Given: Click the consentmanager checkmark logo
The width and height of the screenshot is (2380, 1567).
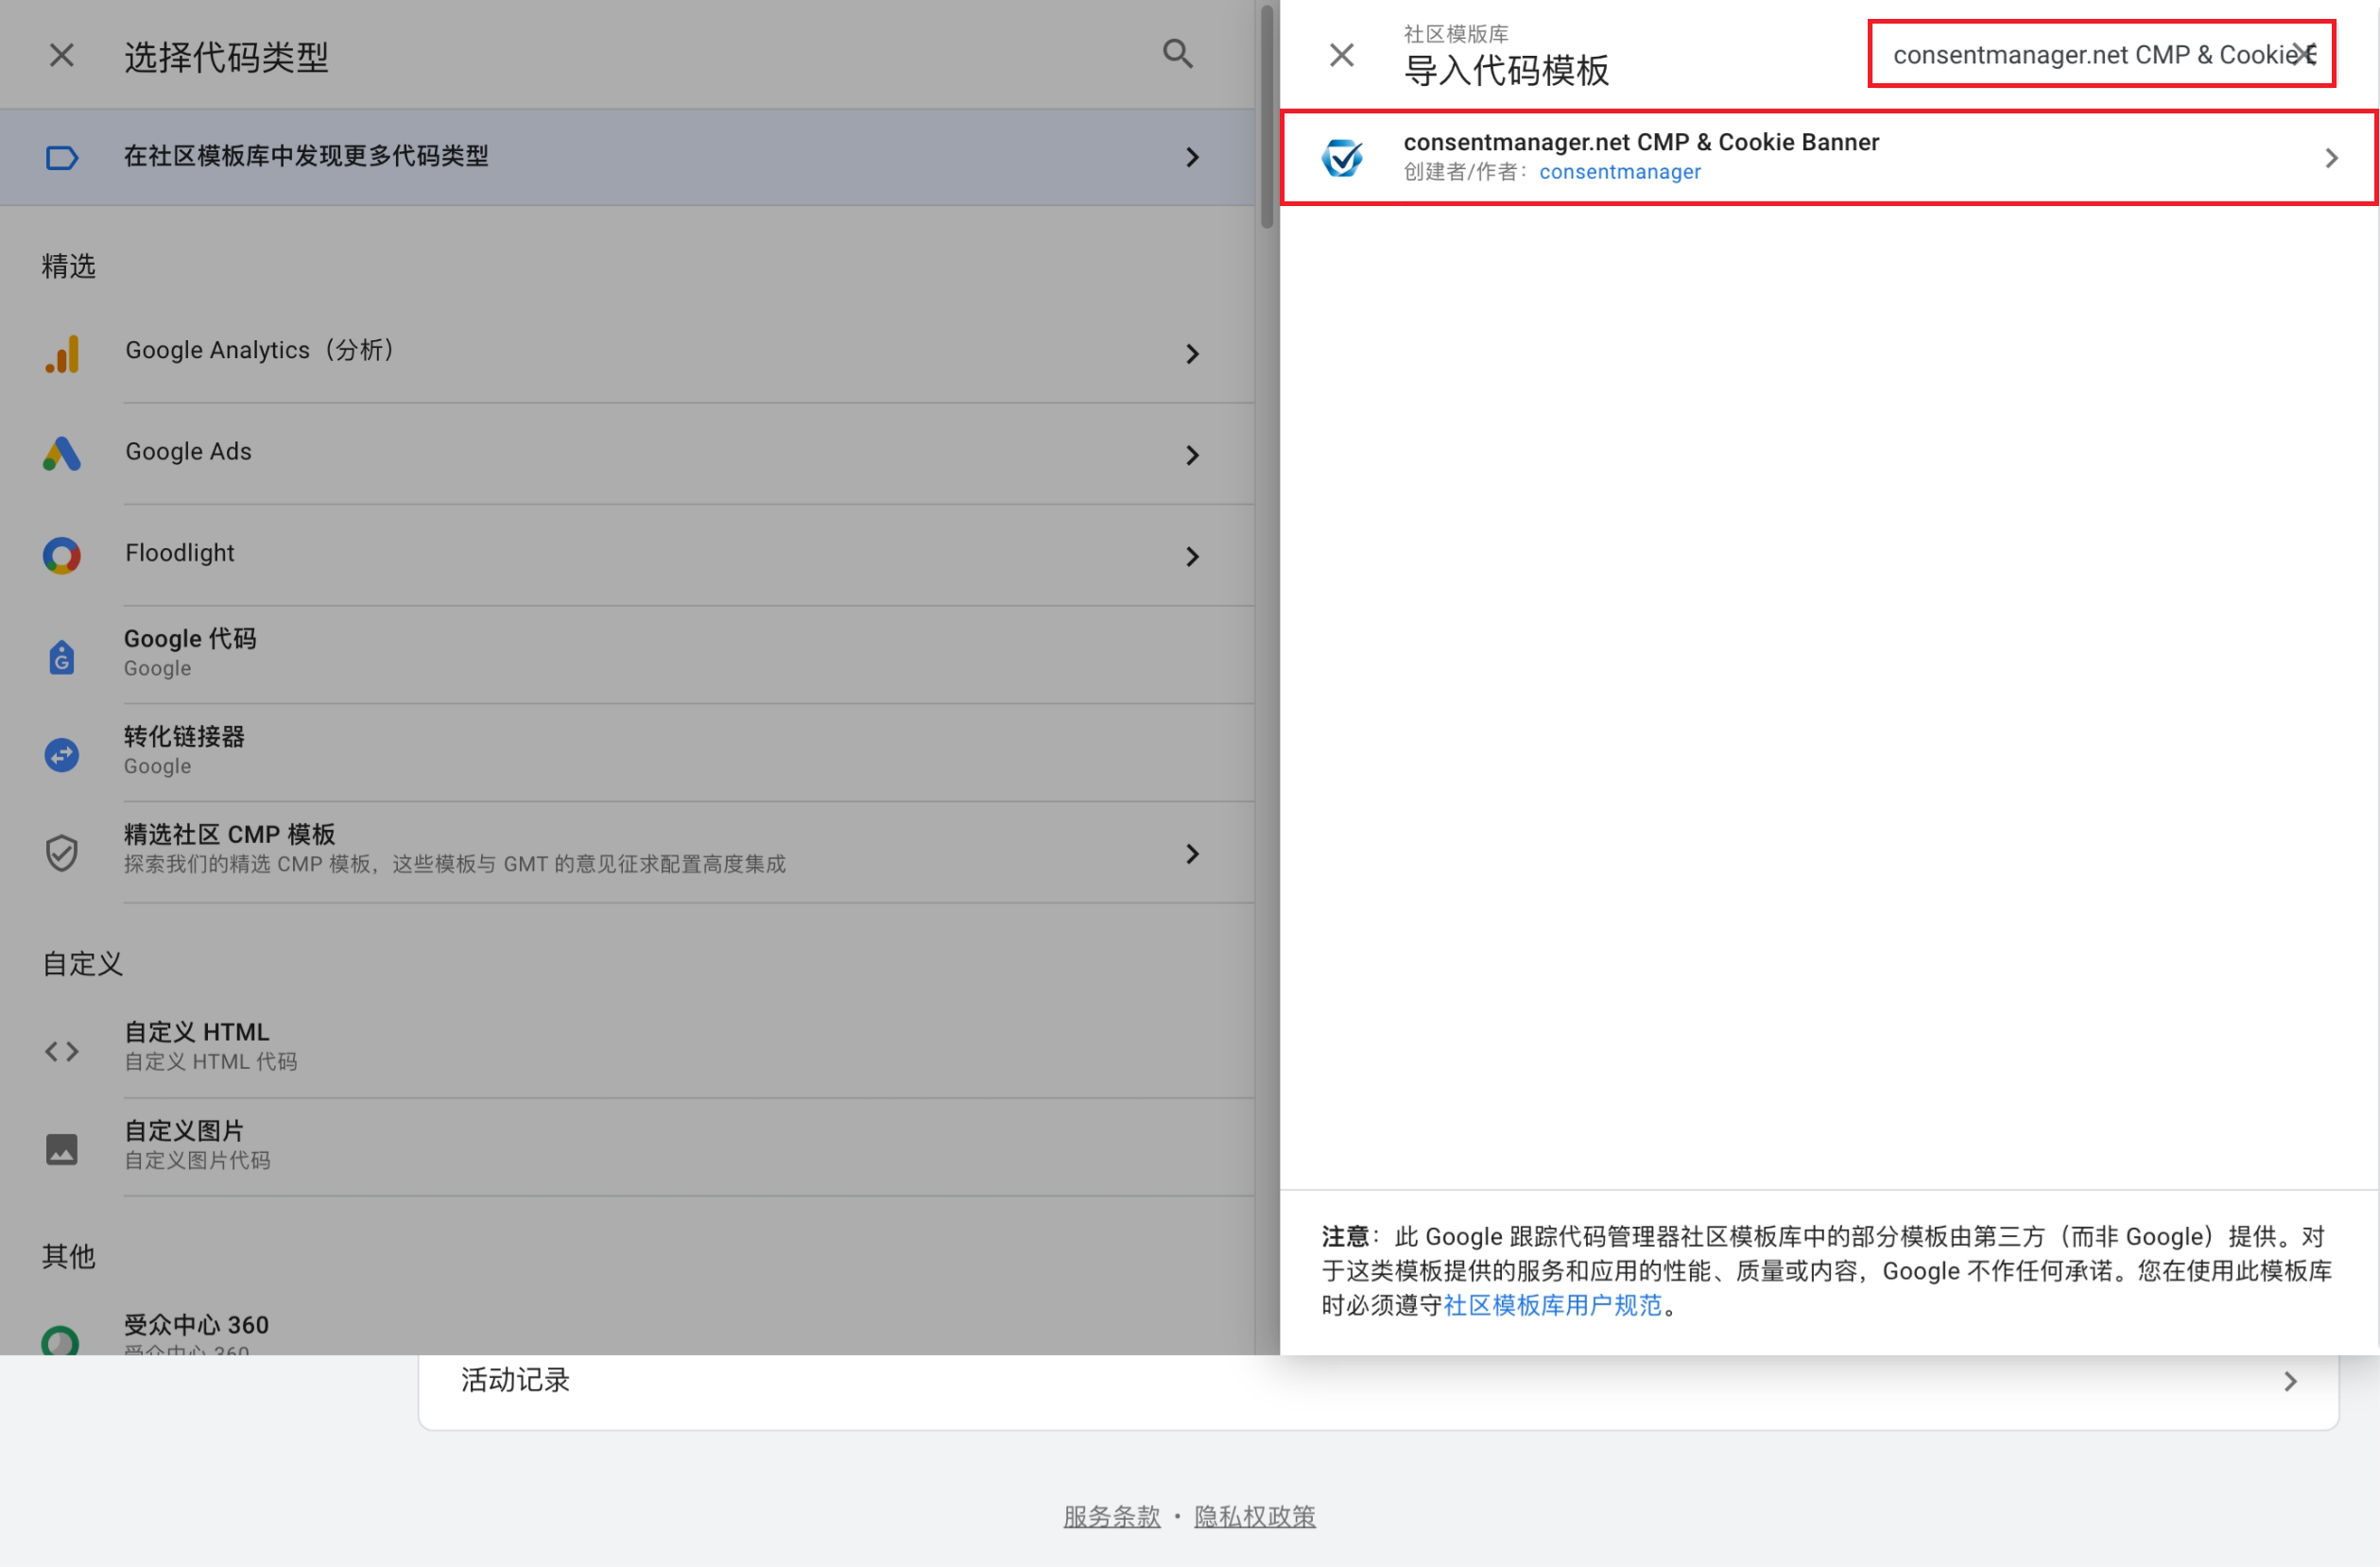Looking at the screenshot, I should [x=1341, y=158].
